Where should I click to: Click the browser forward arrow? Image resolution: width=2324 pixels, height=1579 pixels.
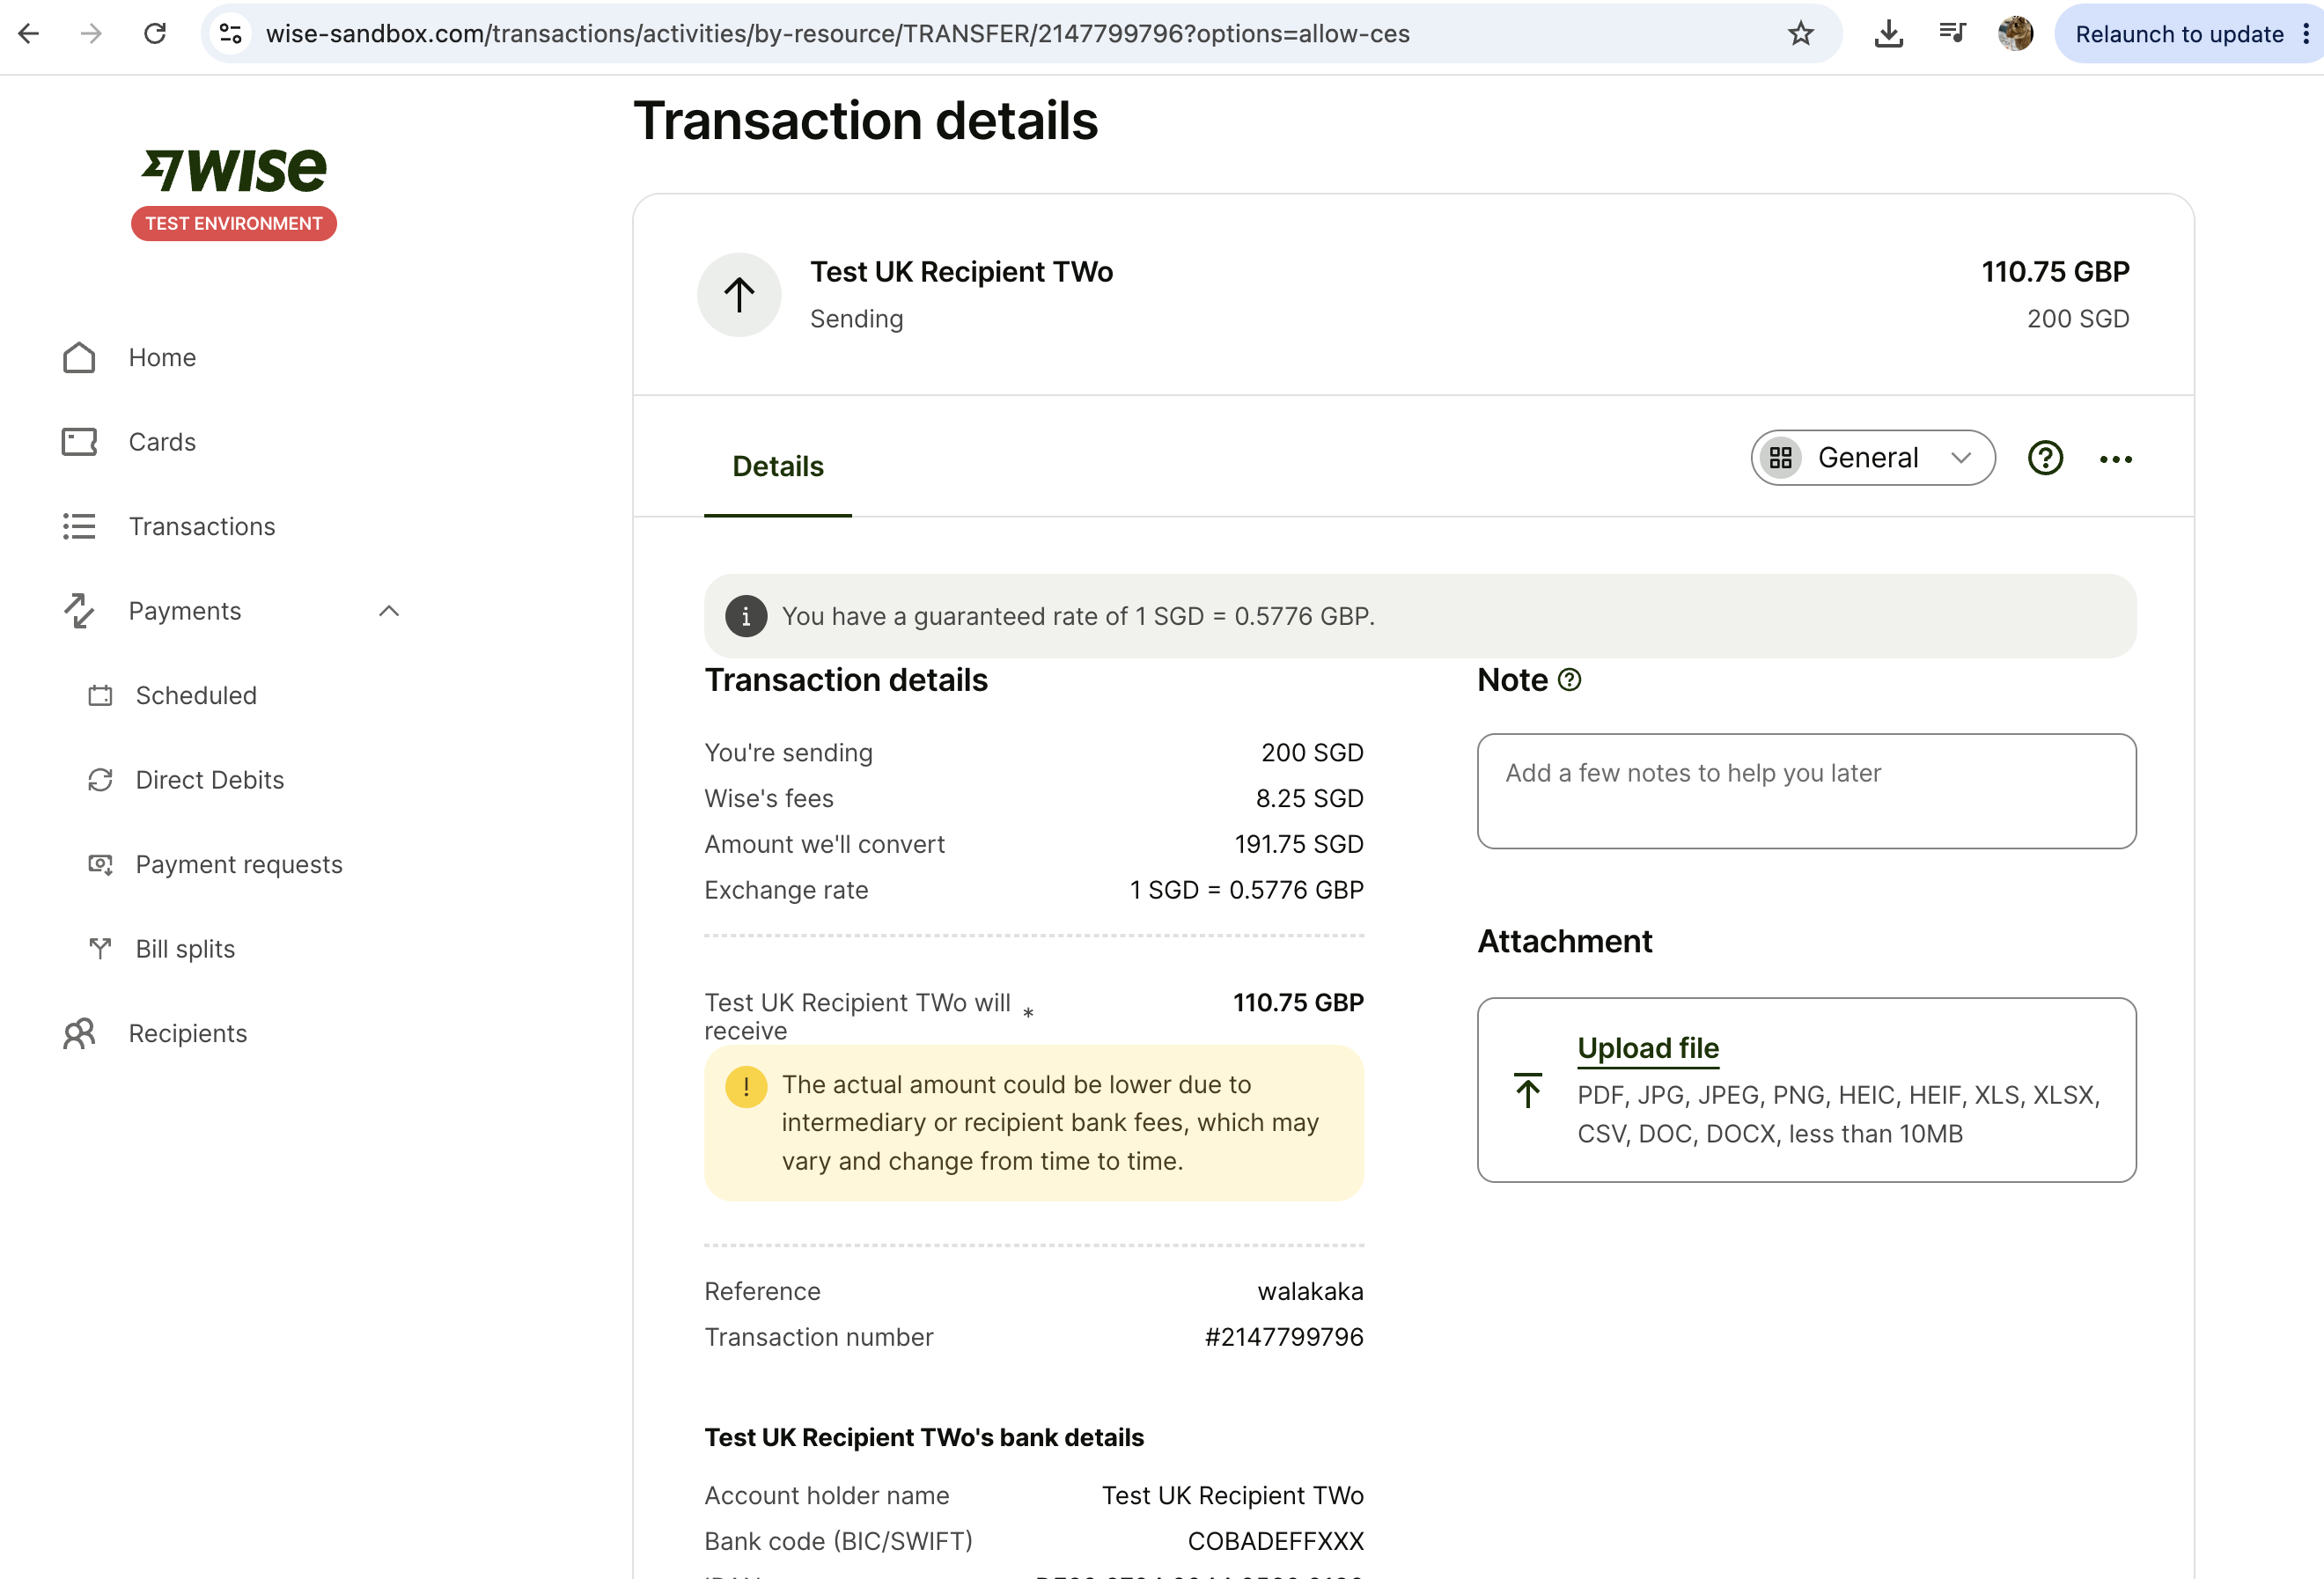pos(91,34)
